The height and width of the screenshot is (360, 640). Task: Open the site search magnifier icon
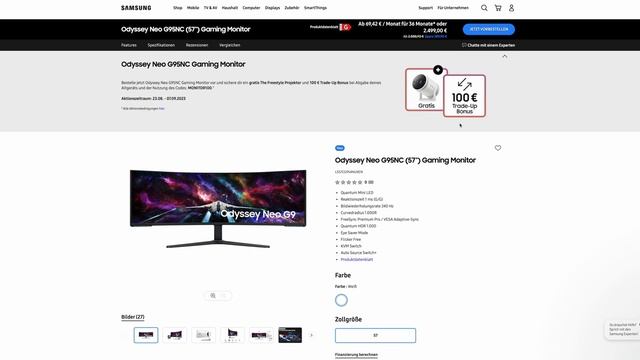(x=484, y=8)
